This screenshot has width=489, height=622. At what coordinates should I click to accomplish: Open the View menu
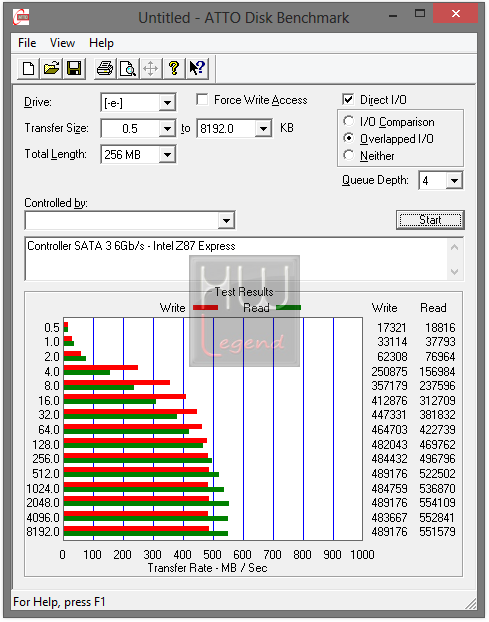(x=62, y=43)
